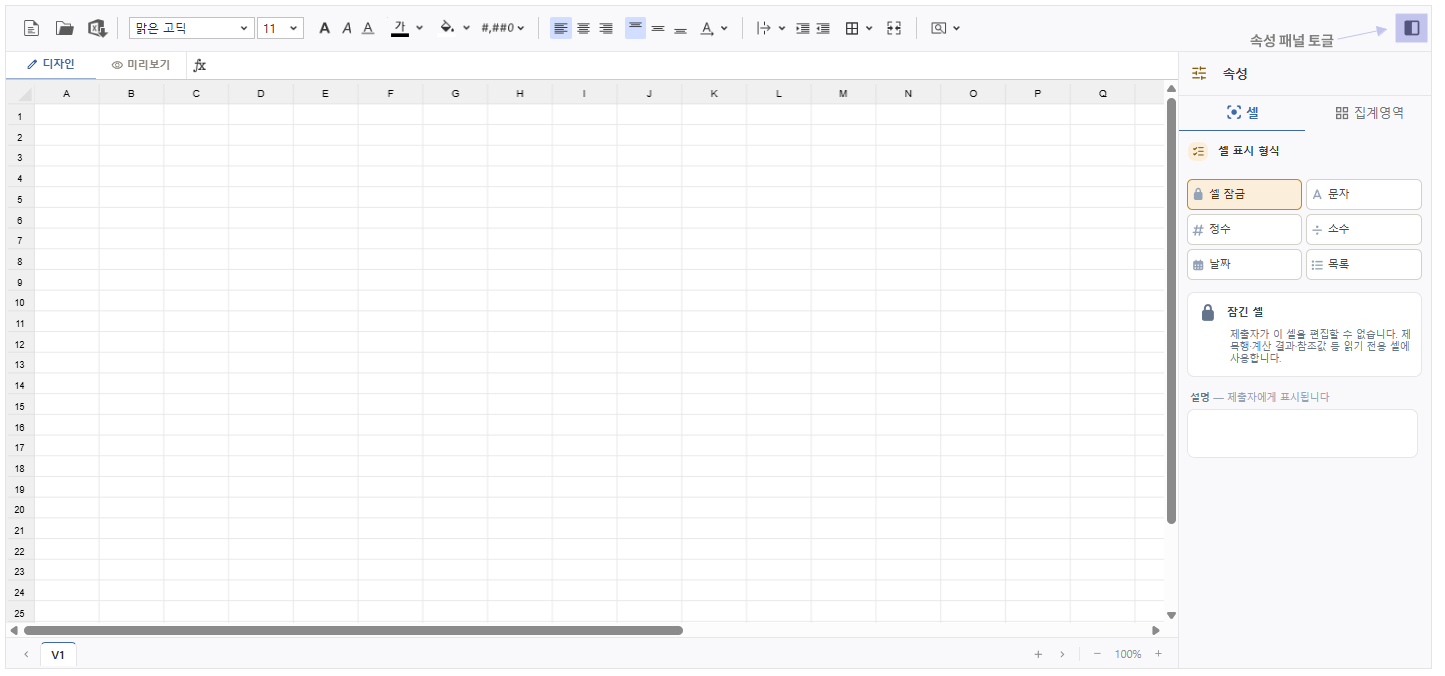Choose the 소수 cell format

coord(1363,229)
